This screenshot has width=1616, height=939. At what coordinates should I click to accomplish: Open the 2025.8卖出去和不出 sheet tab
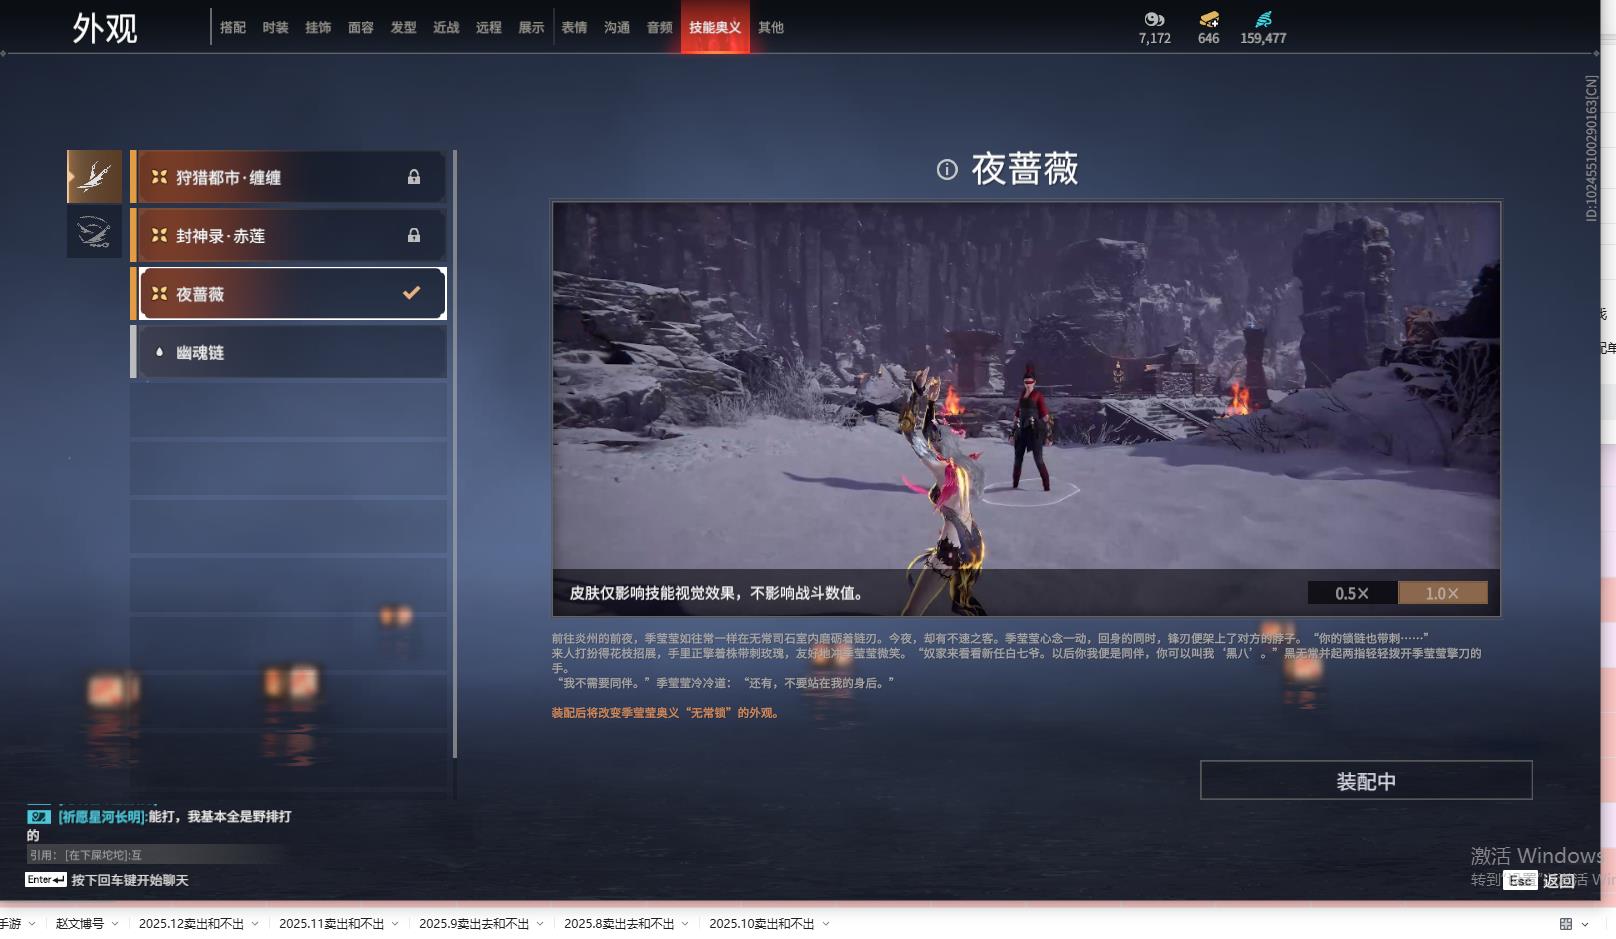click(619, 924)
